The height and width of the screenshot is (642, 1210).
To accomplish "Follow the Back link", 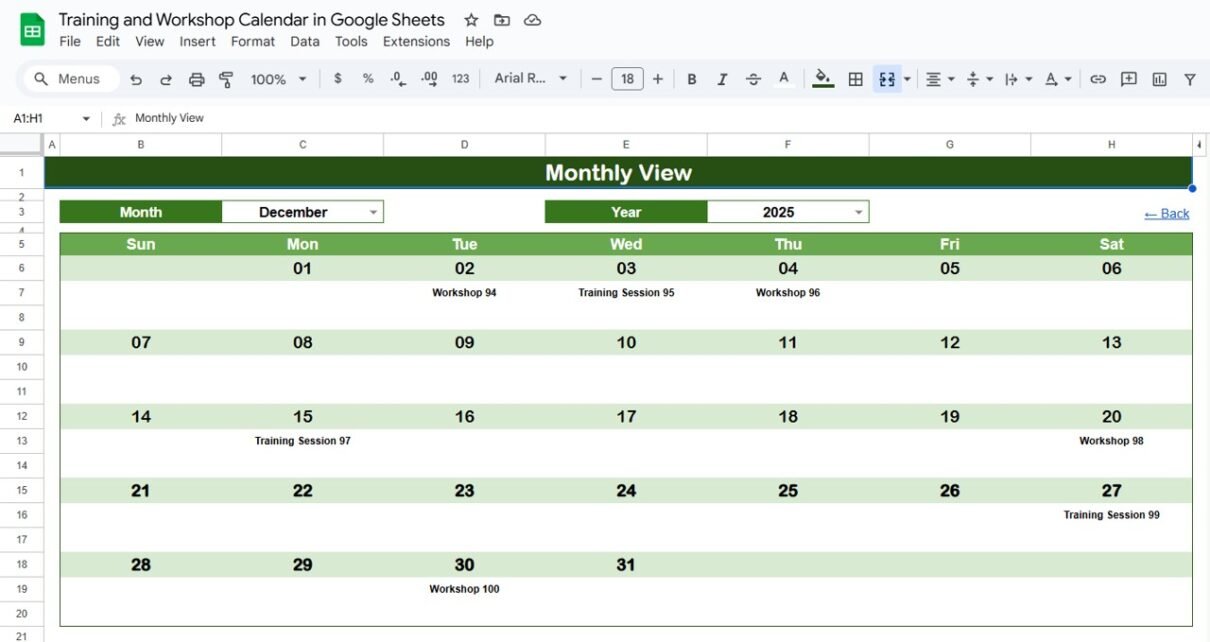I will pyautogui.click(x=1167, y=213).
